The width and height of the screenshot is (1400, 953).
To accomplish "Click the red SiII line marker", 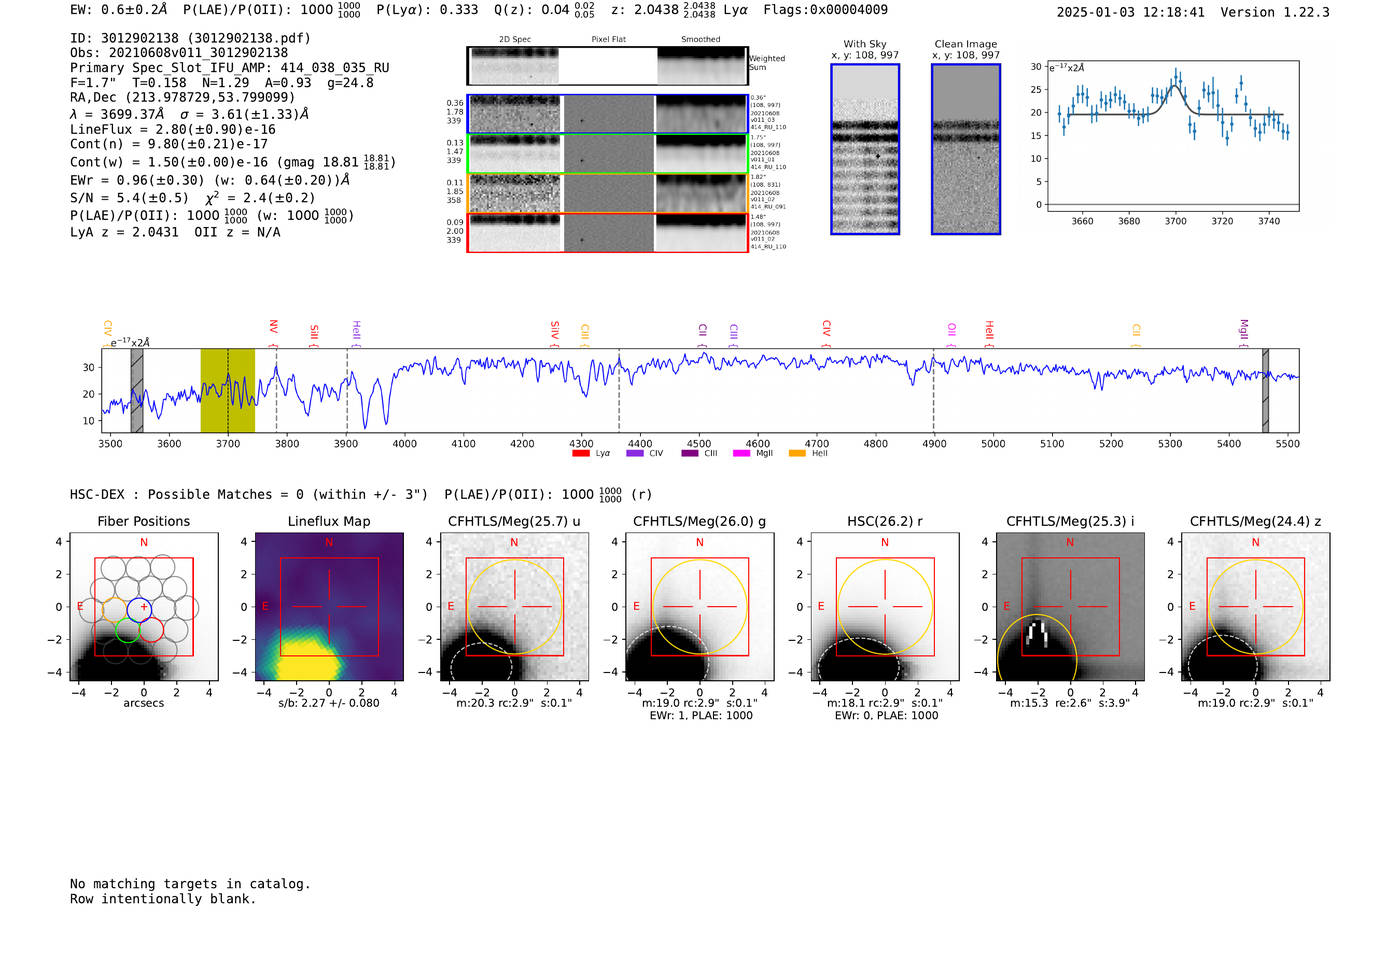I will [314, 332].
